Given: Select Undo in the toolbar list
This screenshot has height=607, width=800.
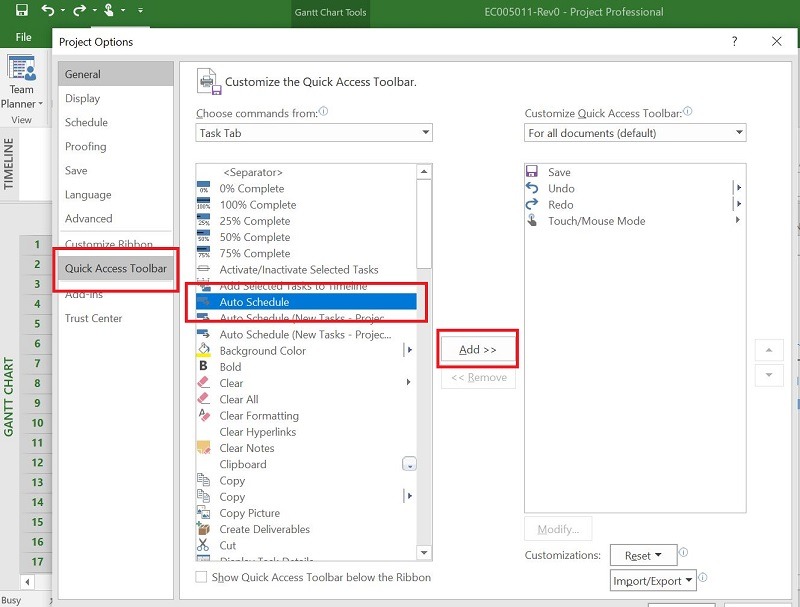Looking at the screenshot, I should point(635,188).
